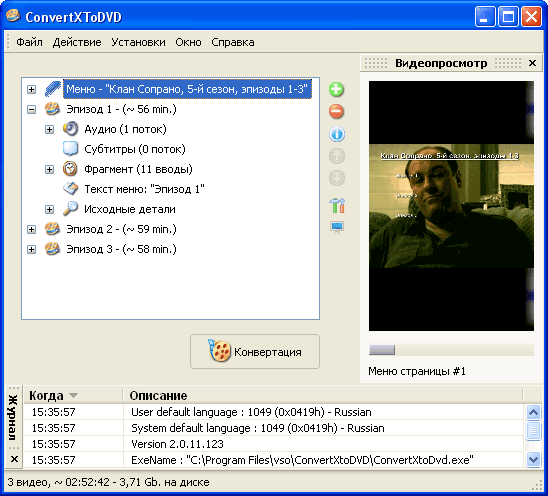Viewport: 548px width, 496px height.
Task: Open the Справка menu
Action: 233,42
